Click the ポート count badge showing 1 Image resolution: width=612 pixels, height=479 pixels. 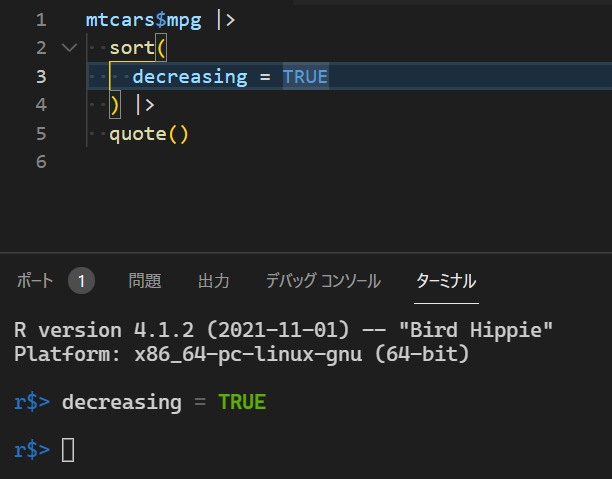coord(81,281)
